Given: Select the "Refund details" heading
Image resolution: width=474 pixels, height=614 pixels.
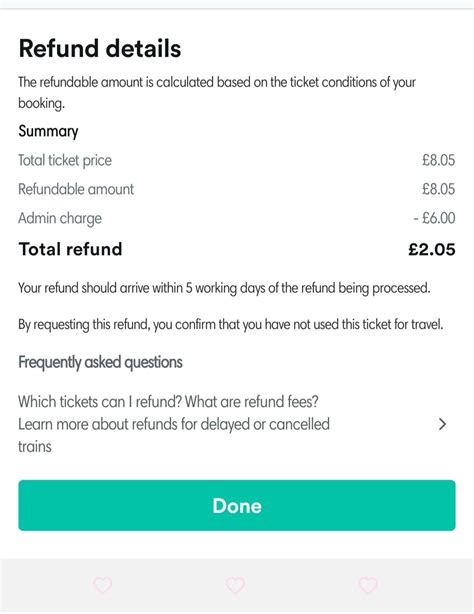Looking at the screenshot, I should [100, 49].
